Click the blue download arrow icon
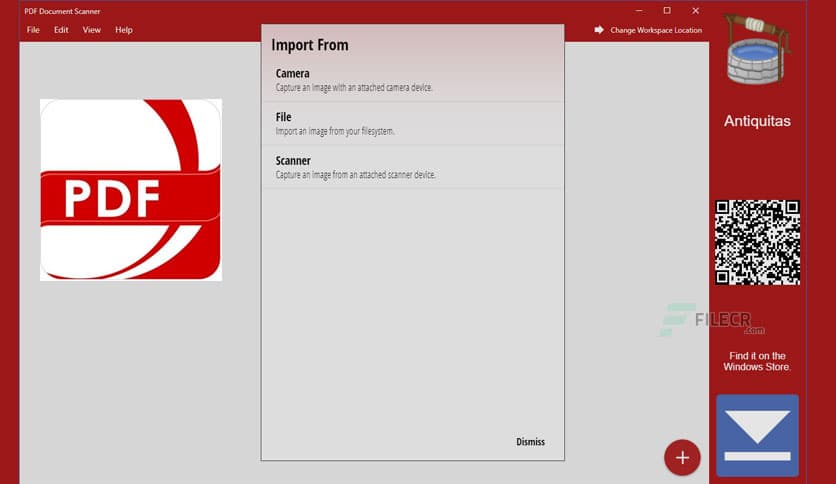This screenshot has height=484, width=836. pyautogui.click(x=757, y=435)
